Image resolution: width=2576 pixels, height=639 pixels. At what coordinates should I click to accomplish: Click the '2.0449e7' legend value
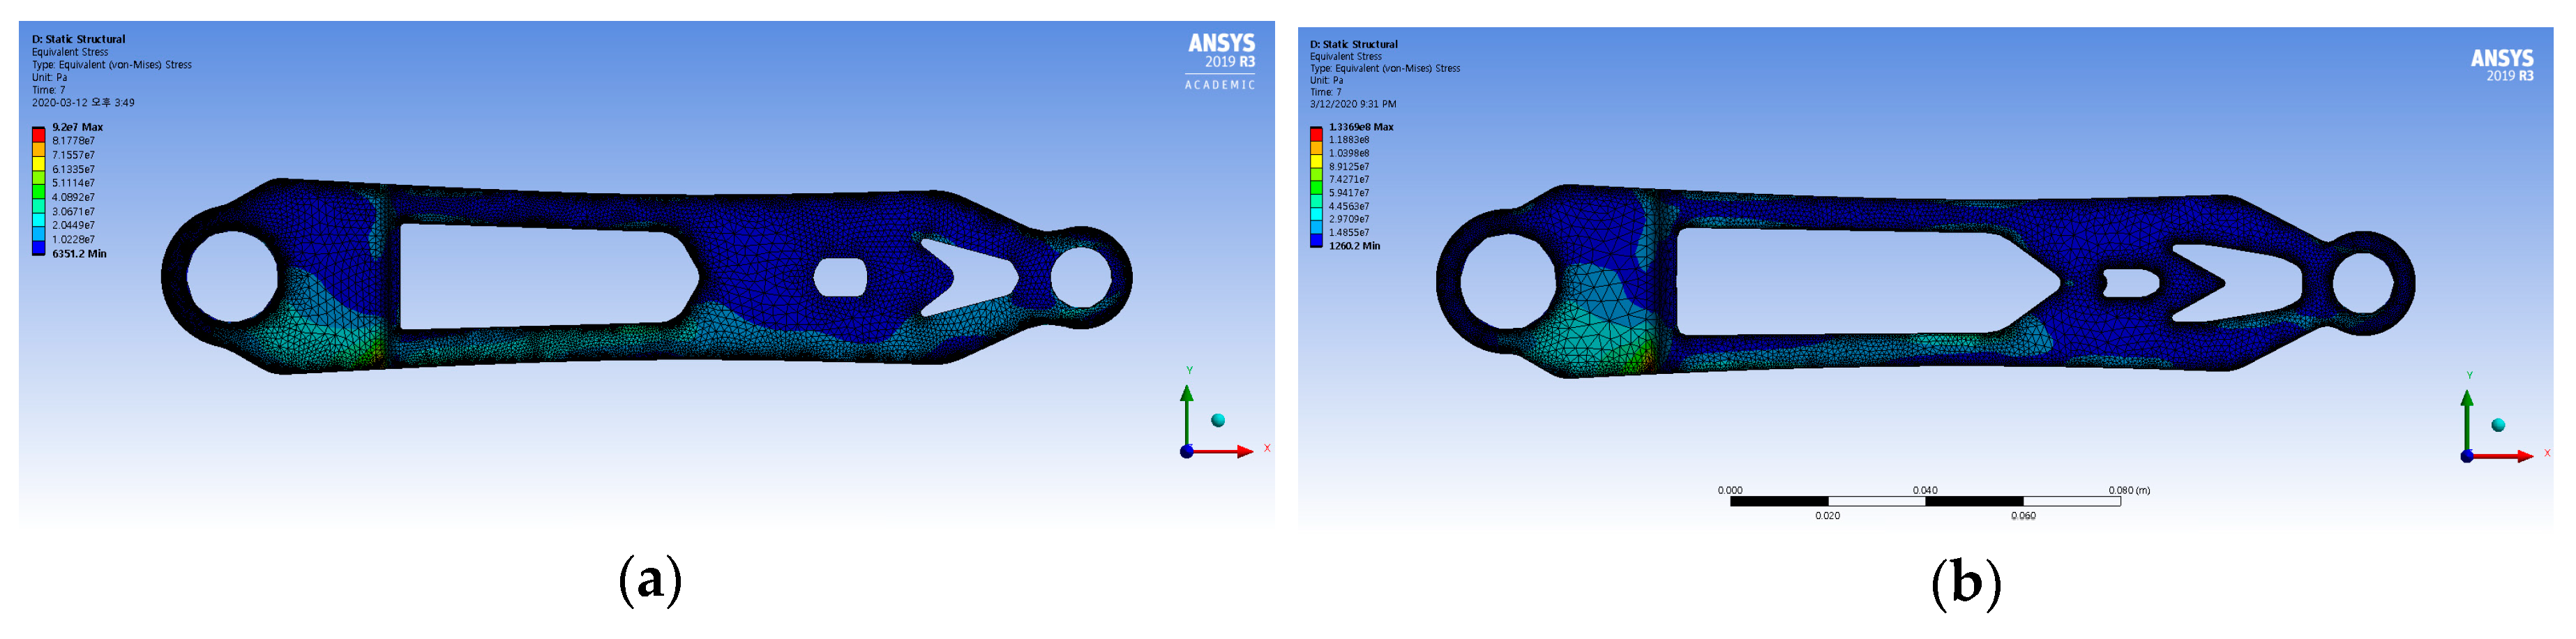73,225
